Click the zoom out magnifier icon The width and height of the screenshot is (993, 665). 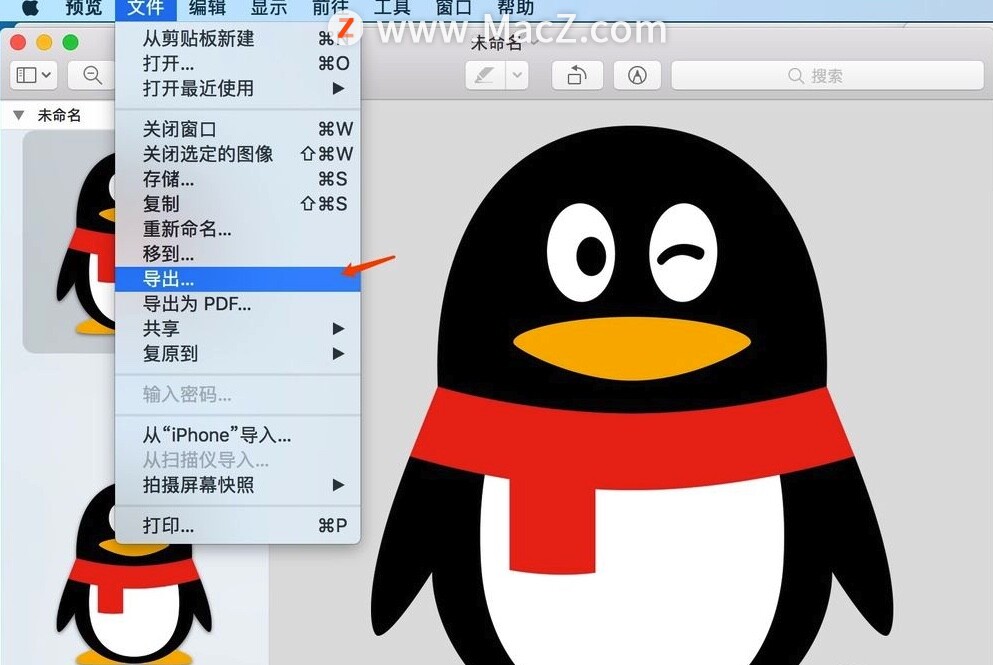92,75
